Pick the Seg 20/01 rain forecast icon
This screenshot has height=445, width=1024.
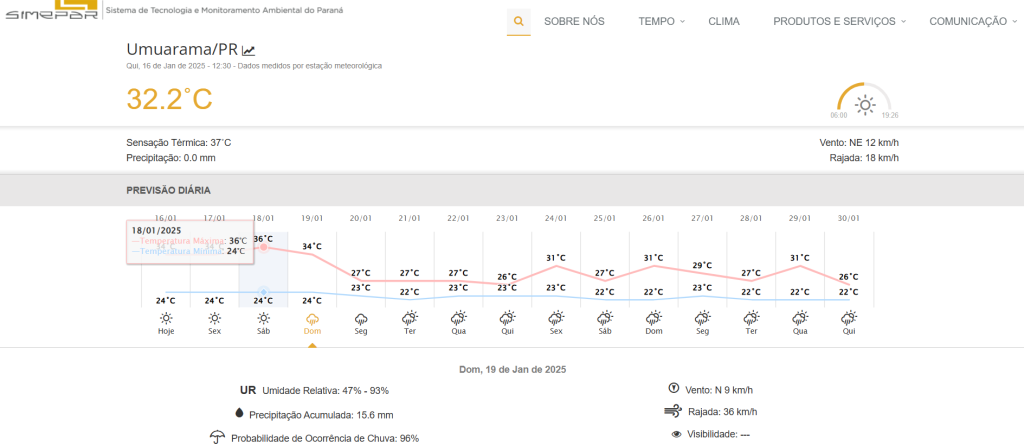[x=361, y=318]
